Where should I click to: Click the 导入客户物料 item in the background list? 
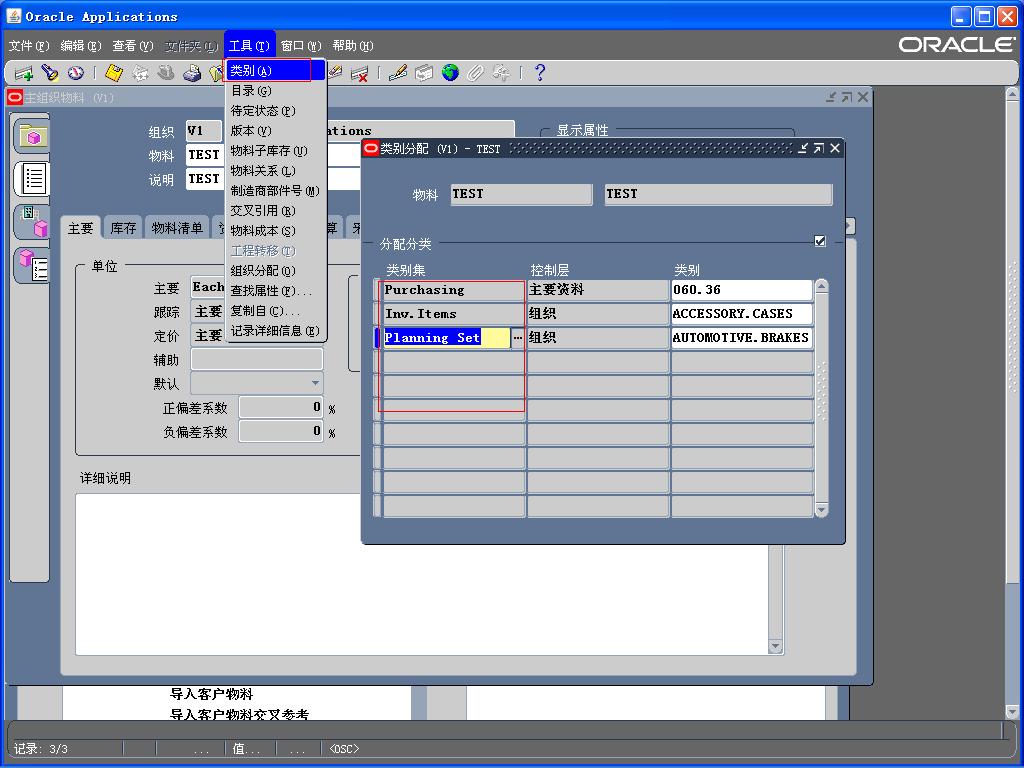point(211,694)
